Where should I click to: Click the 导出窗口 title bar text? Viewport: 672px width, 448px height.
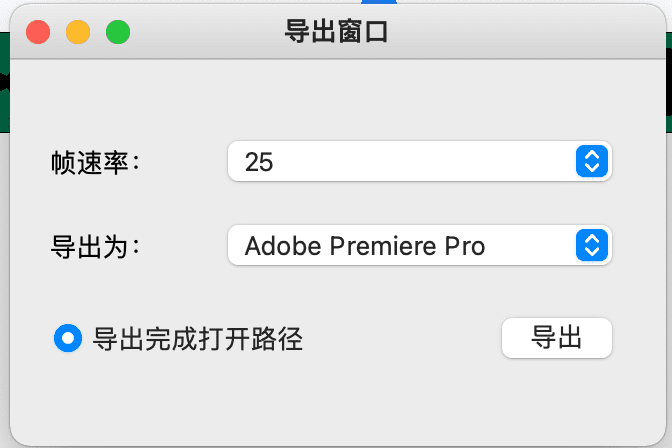(336, 31)
